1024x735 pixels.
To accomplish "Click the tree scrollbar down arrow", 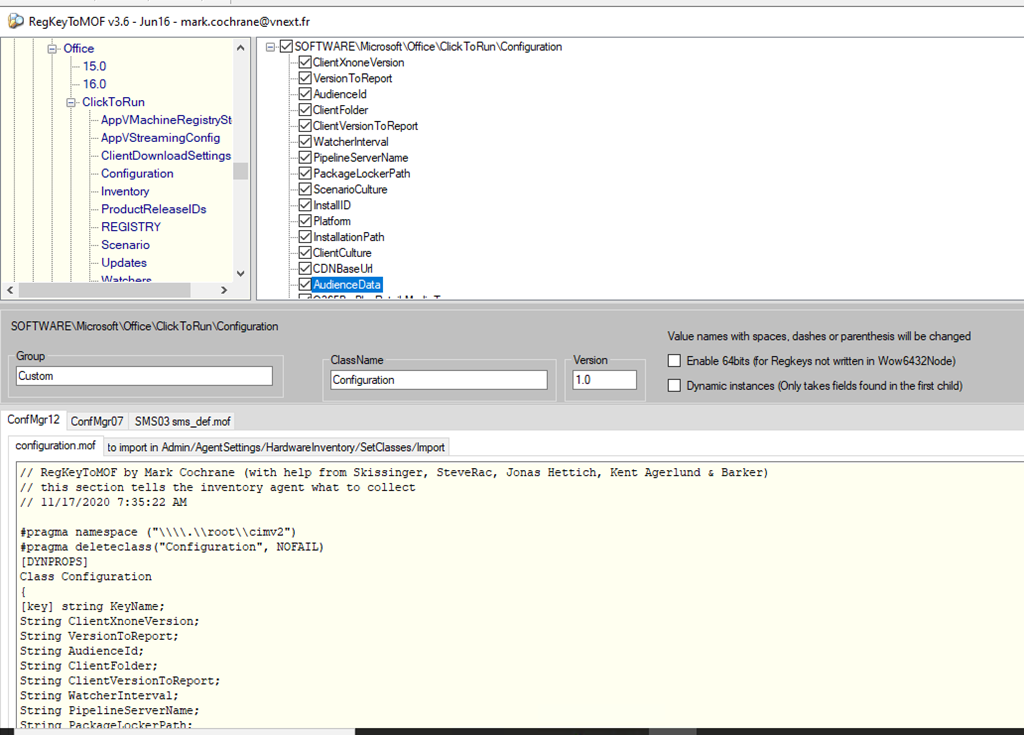I will pyautogui.click(x=240, y=274).
